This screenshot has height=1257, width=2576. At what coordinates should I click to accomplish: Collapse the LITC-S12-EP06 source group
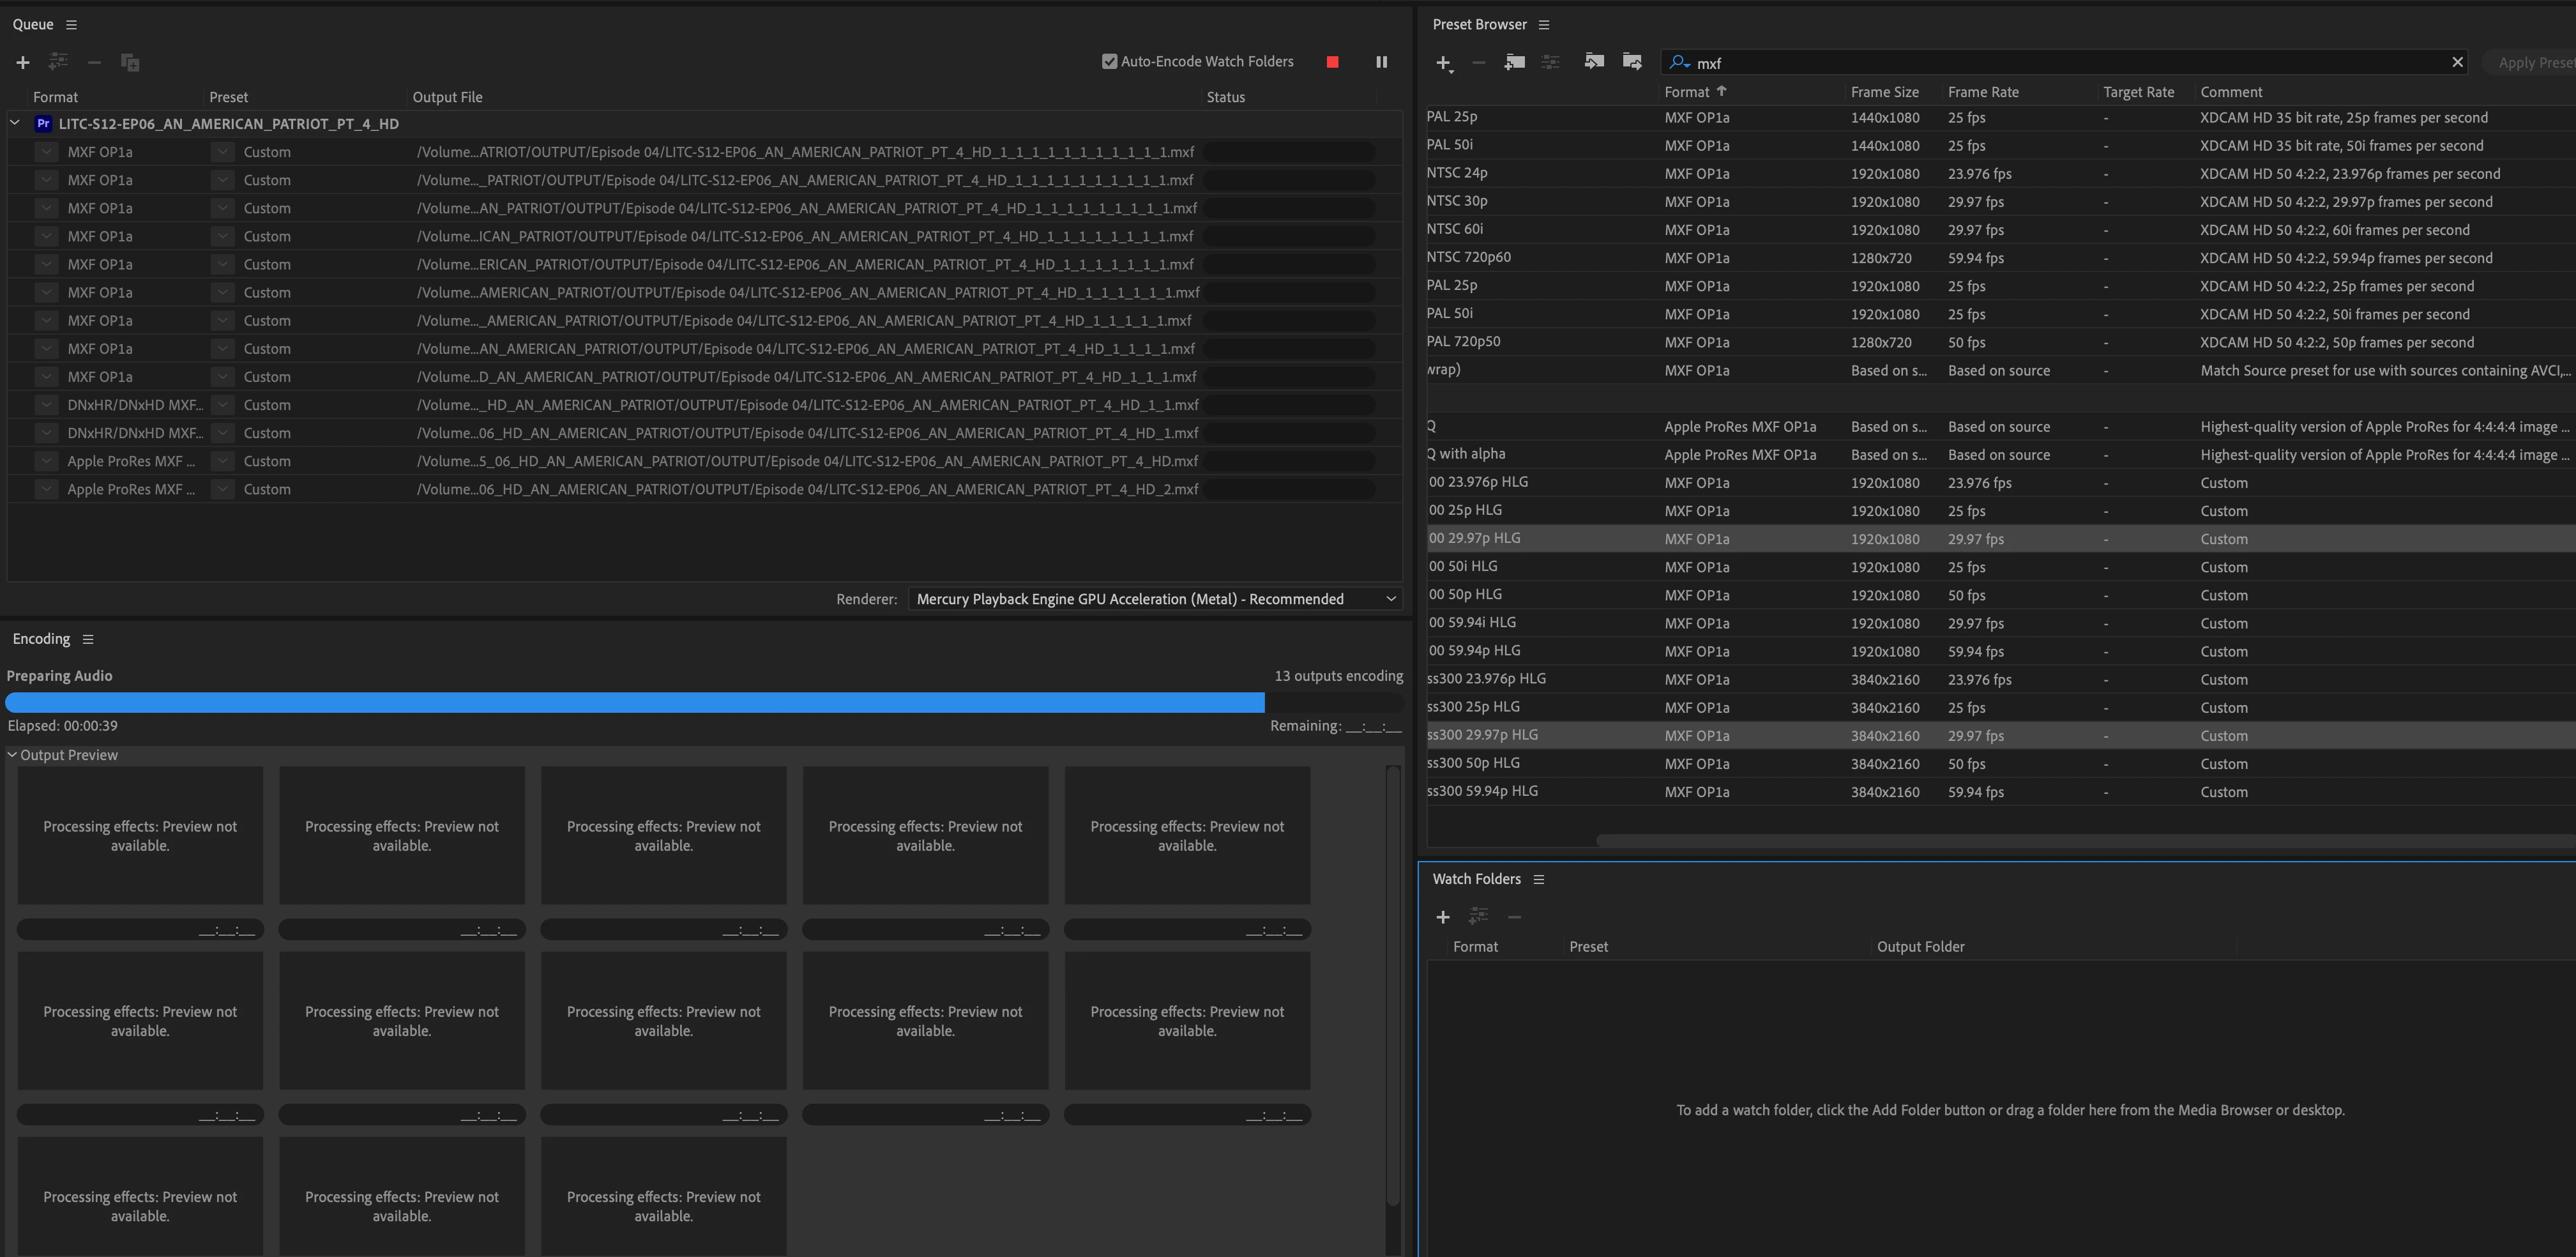[x=15, y=123]
